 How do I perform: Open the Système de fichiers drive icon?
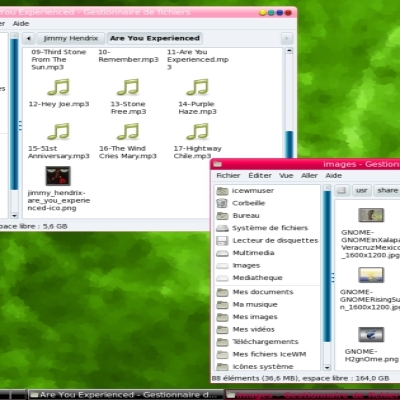(222, 228)
